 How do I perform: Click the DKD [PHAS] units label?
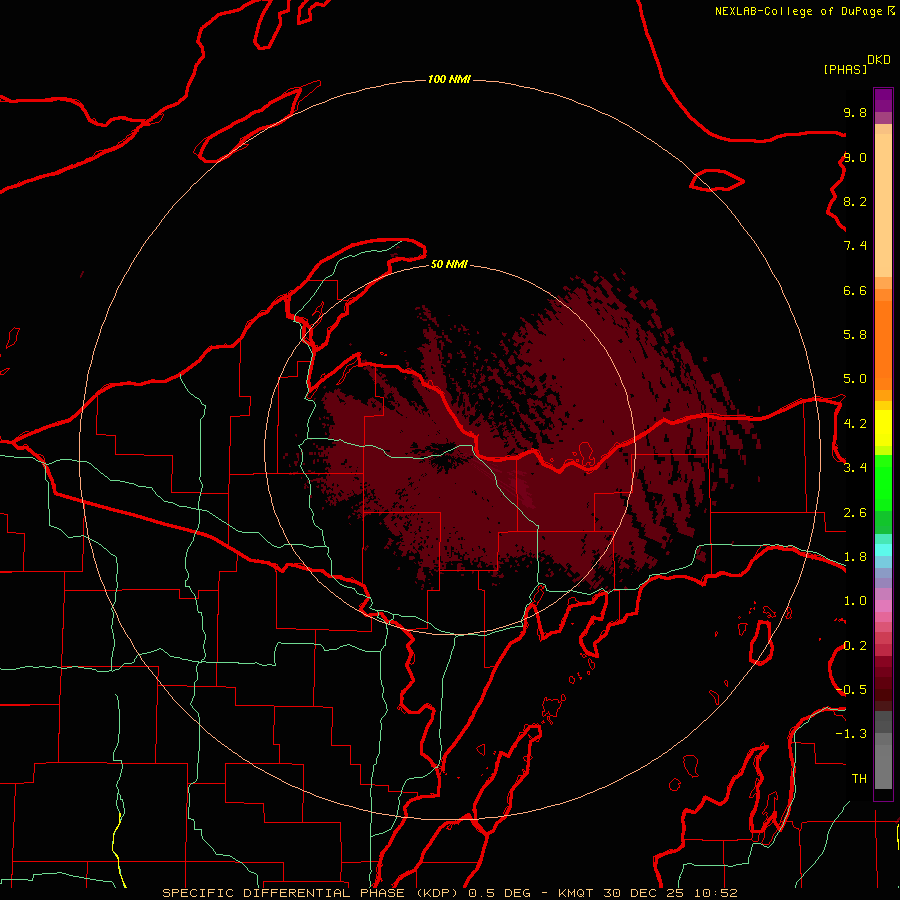point(856,64)
